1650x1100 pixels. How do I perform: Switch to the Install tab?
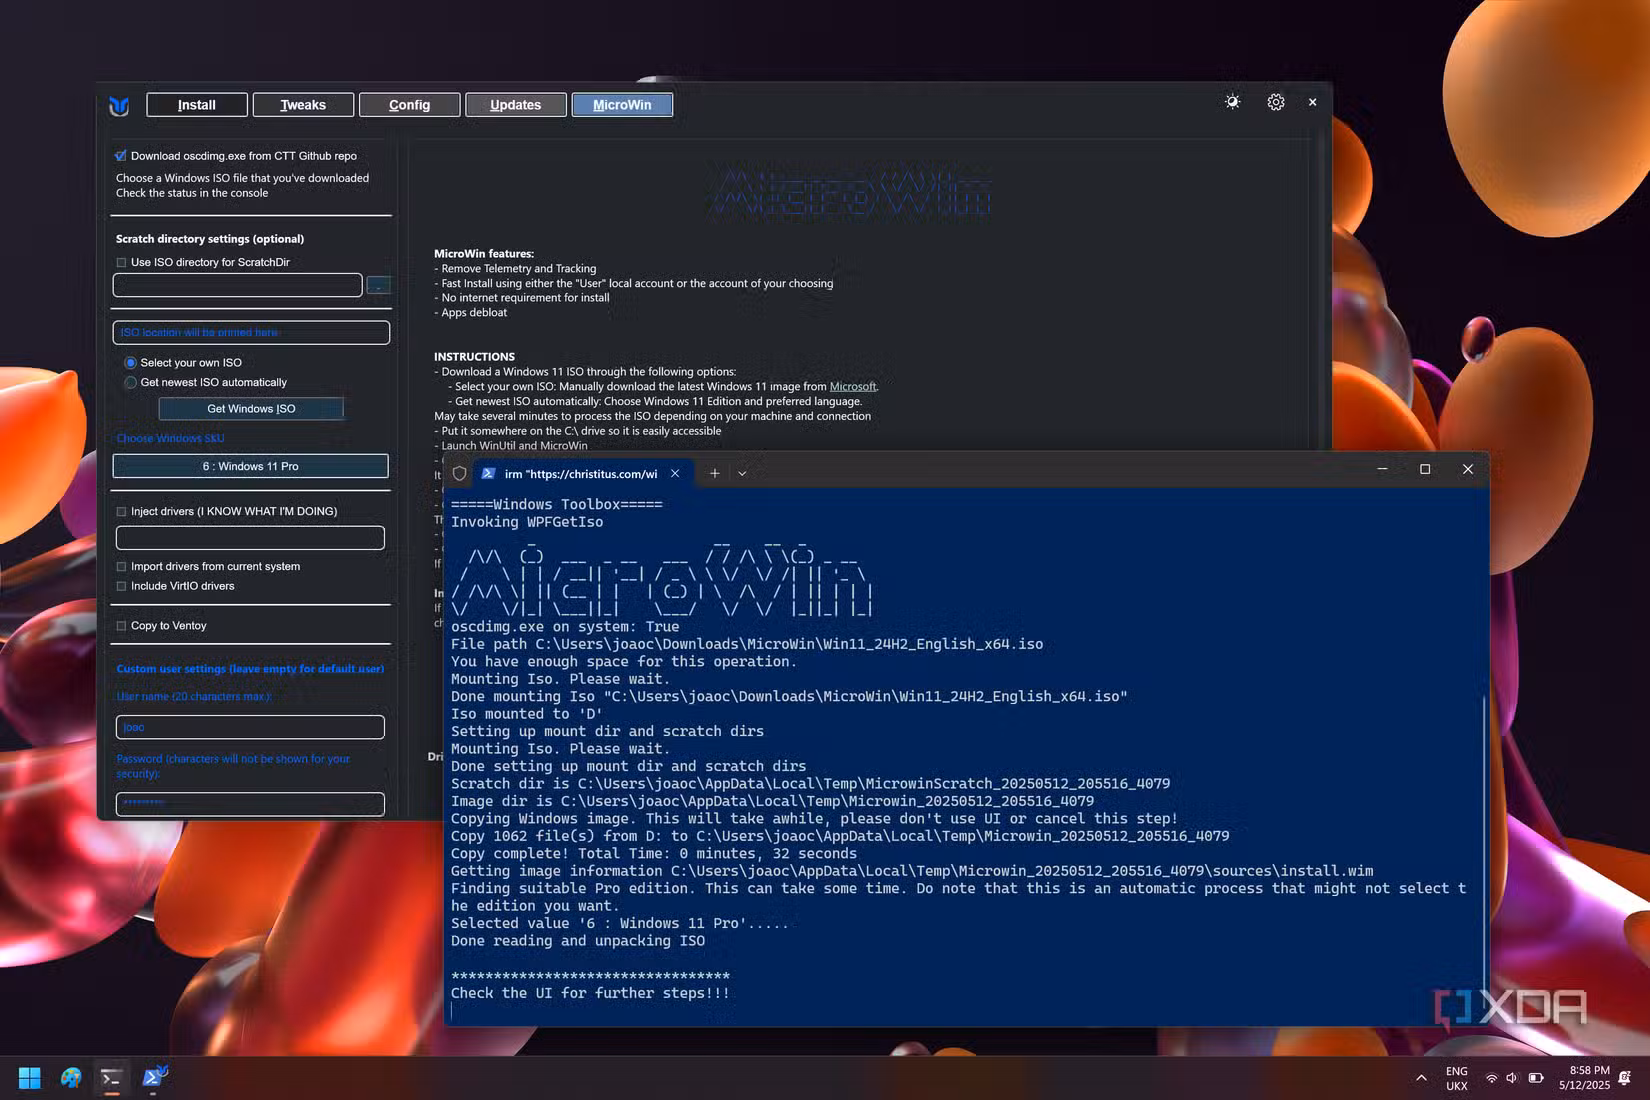tap(197, 105)
